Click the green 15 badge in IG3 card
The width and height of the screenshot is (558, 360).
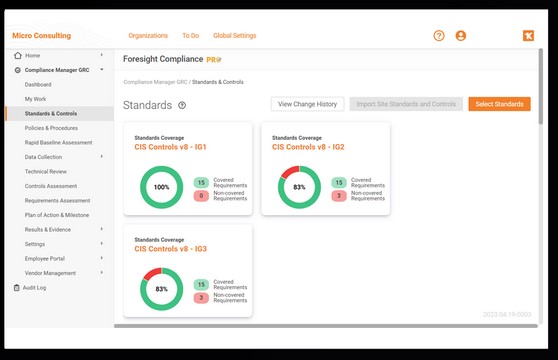pos(201,285)
